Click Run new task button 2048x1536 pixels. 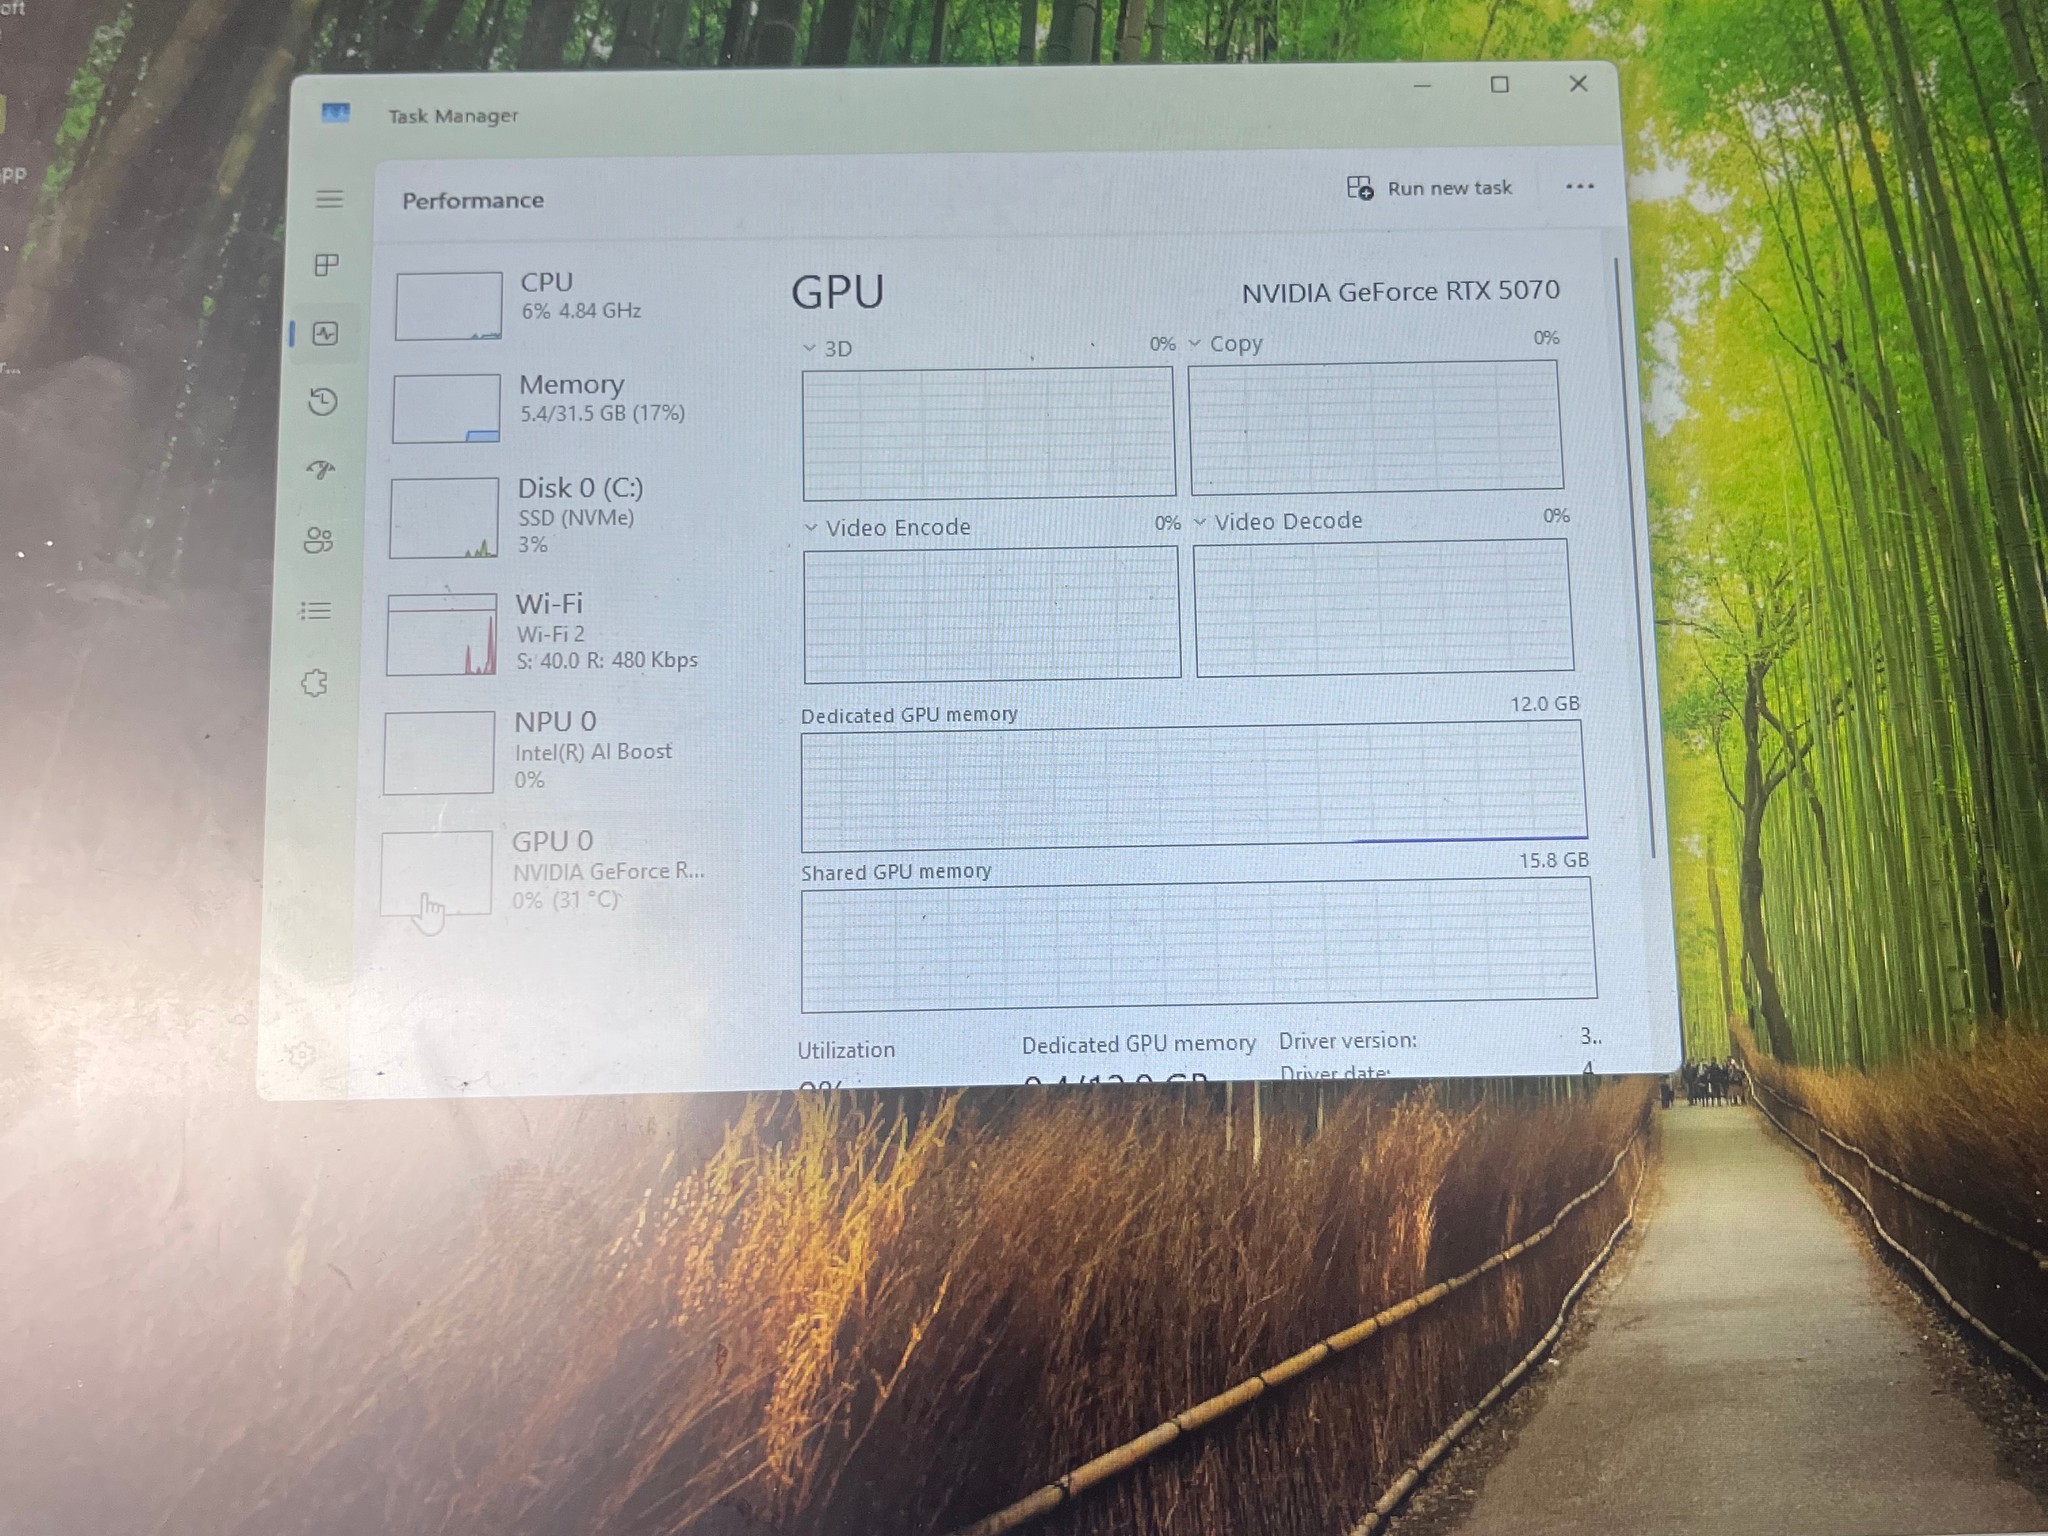pos(1429,188)
